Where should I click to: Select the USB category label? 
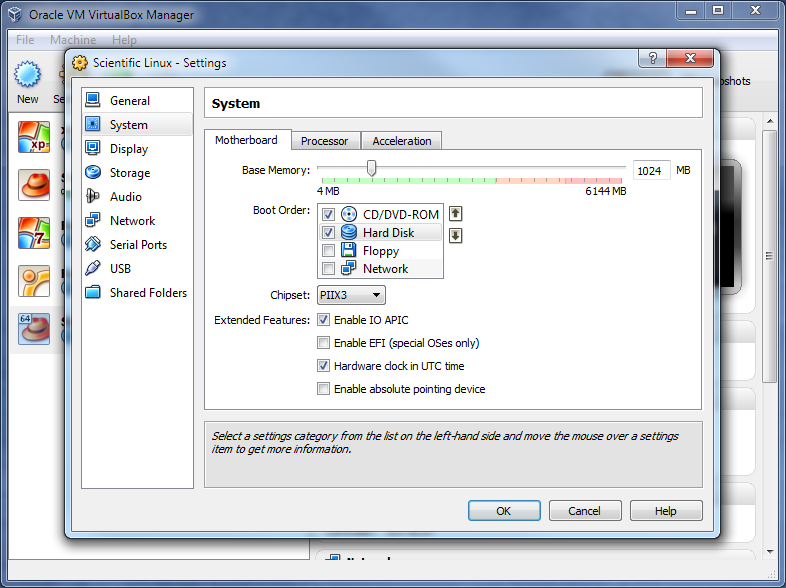[x=120, y=269]
